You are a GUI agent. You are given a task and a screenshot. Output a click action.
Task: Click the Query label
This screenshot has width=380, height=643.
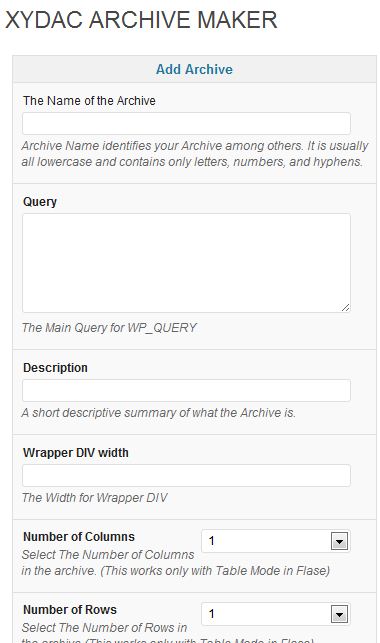[x=40, y=202]
